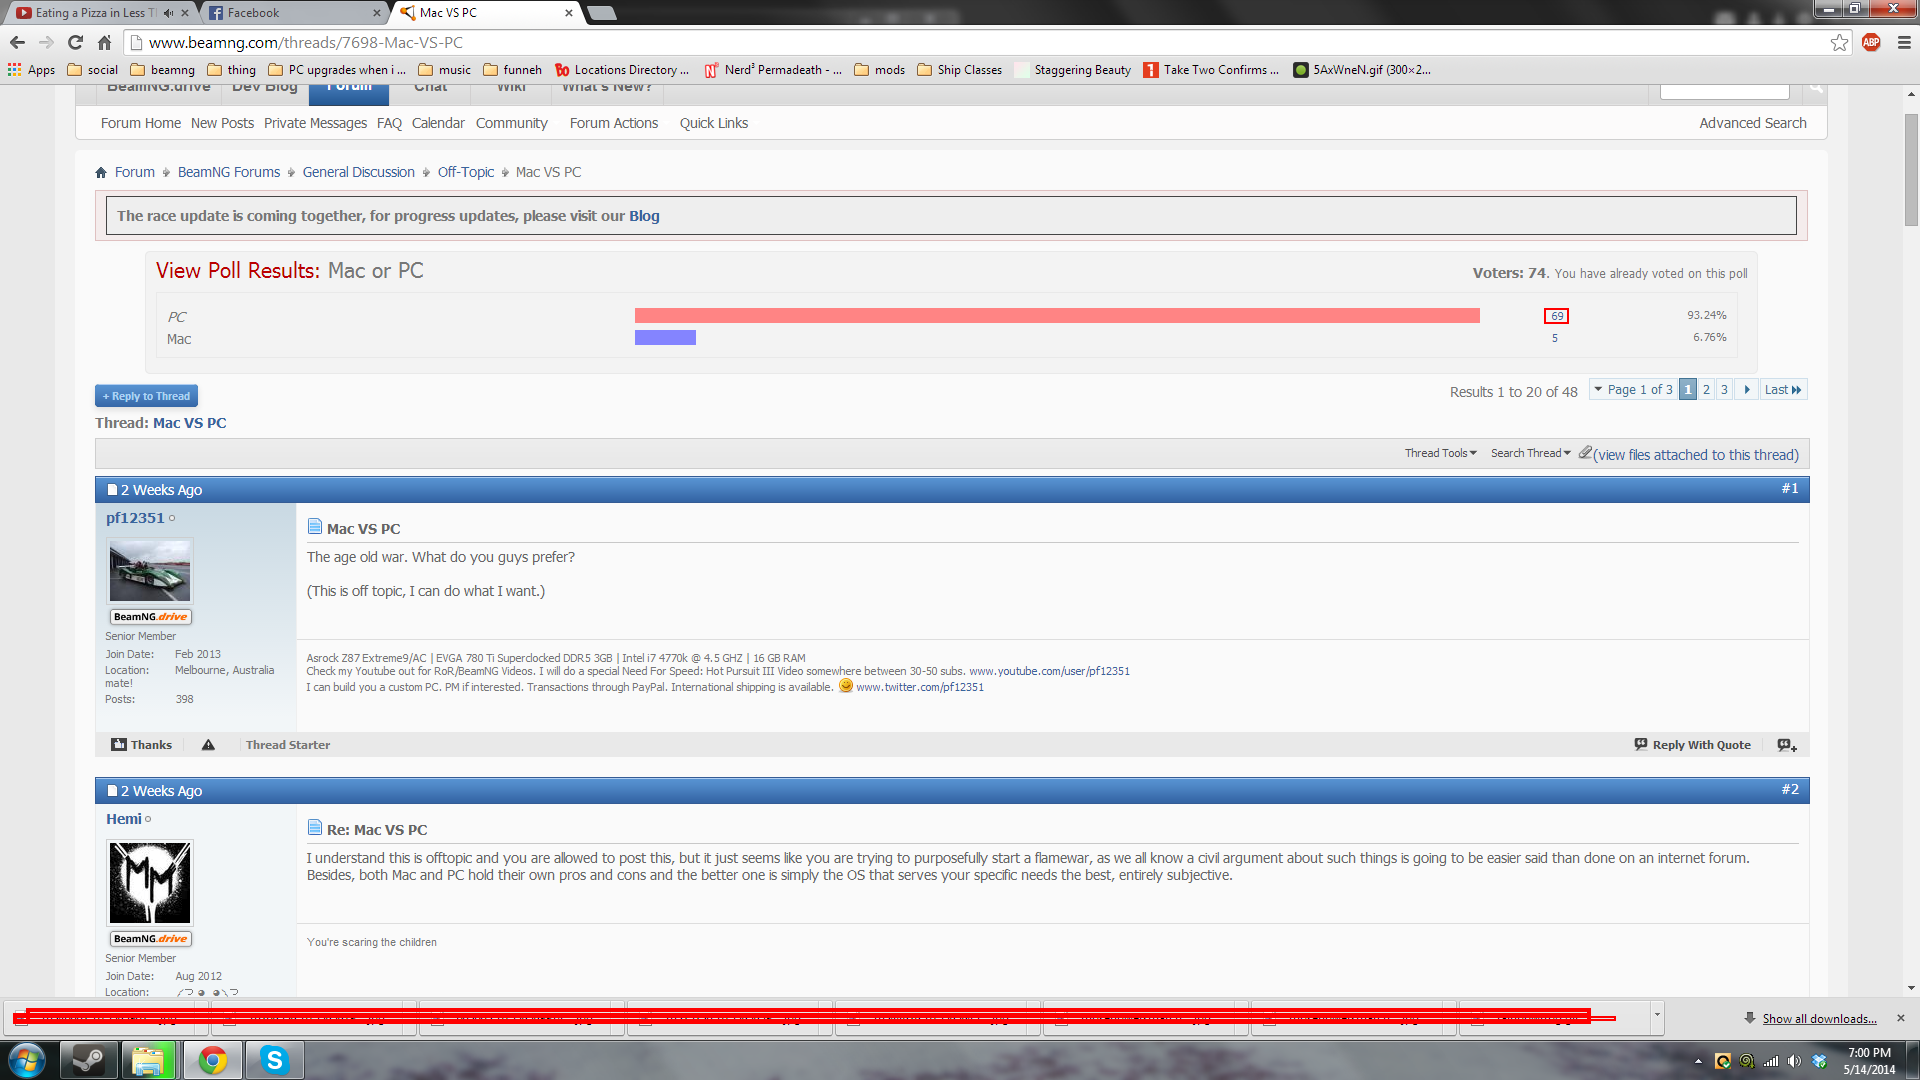The width and height of the screenshot is (1920, 1080).
Task: Go to page 2 of the thread
Action: [x=1706, y=390]
